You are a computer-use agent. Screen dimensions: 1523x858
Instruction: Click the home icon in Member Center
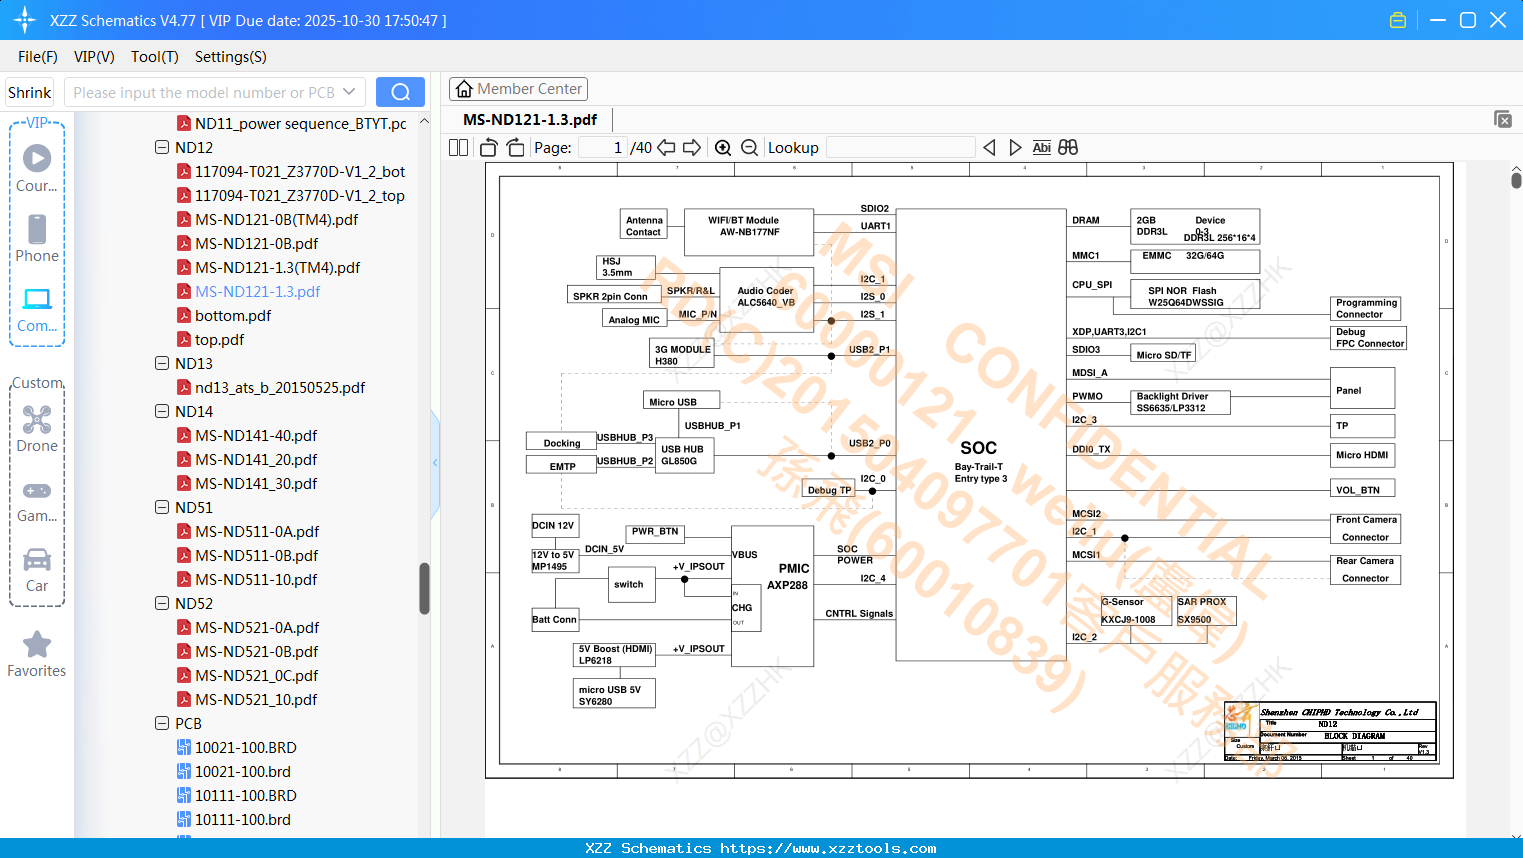464,89
